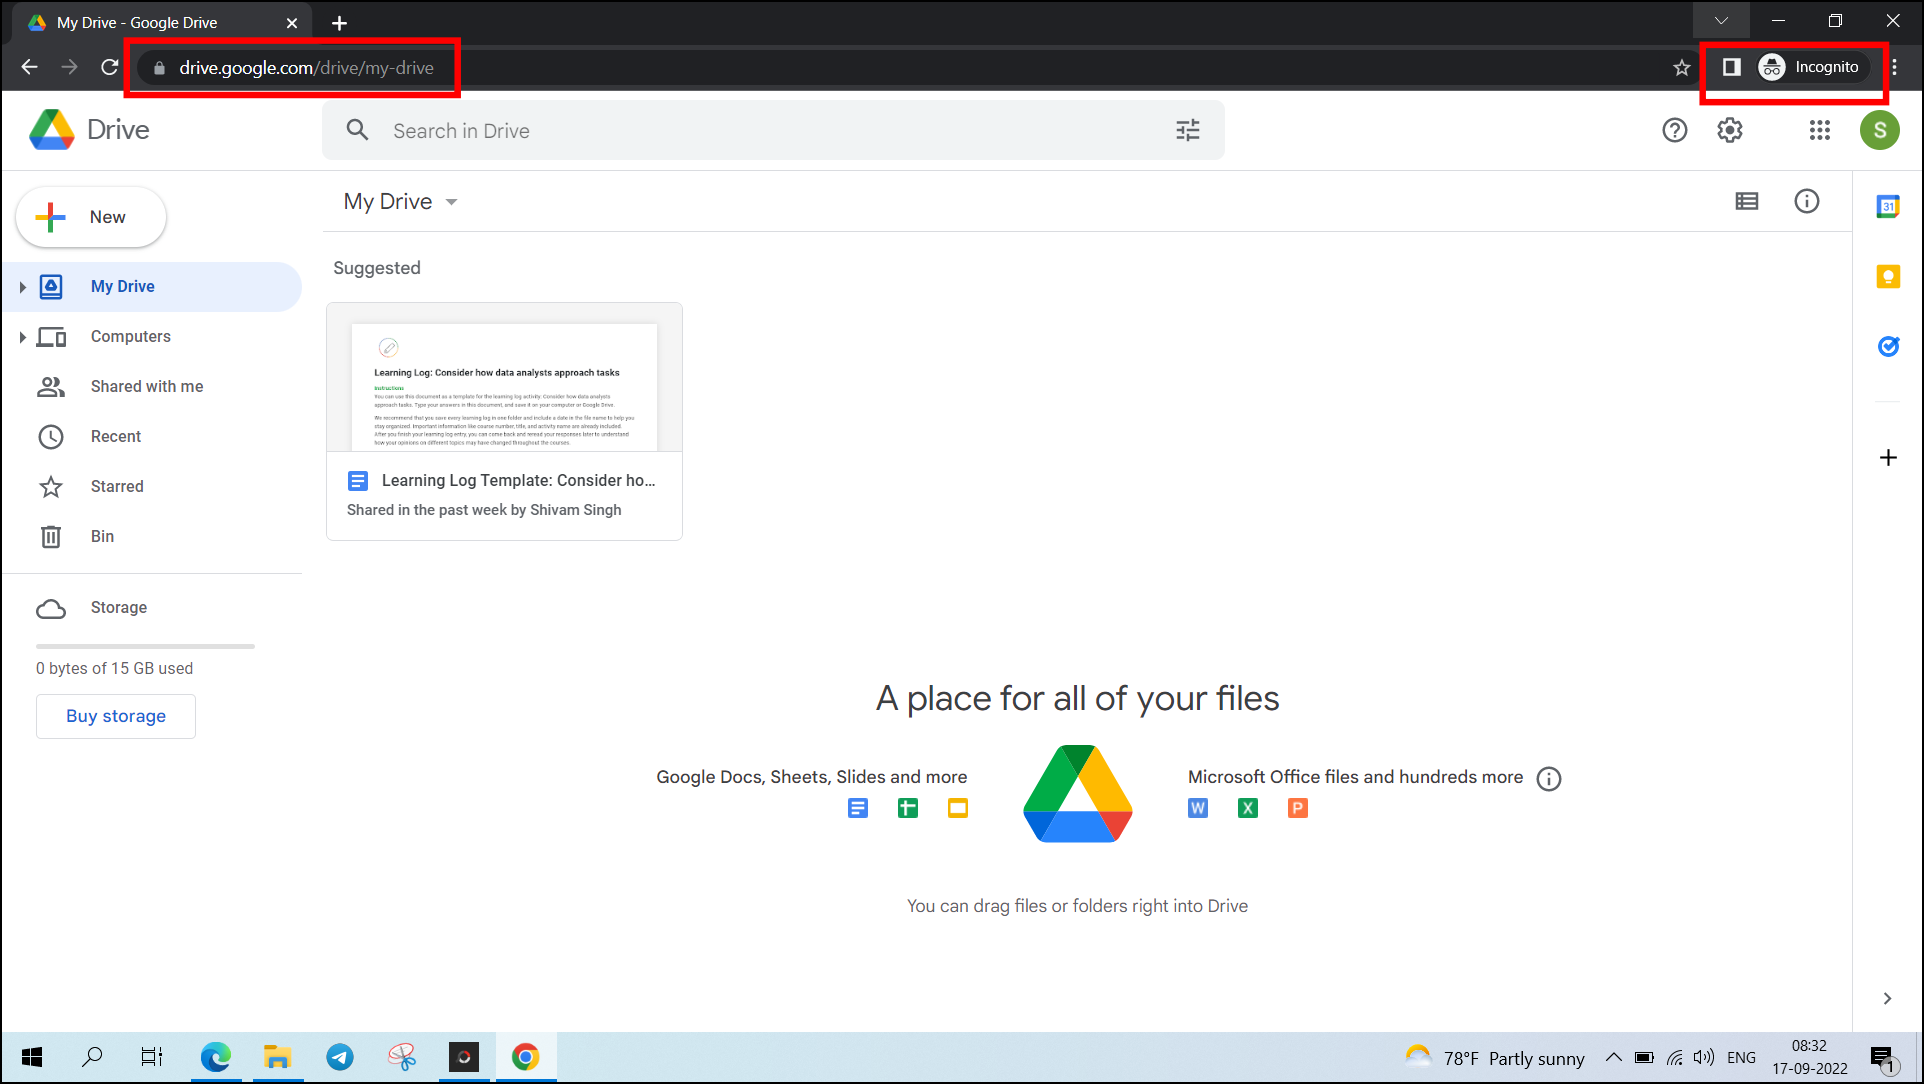This screenshot has width=1924, height=1084.
Task: Click the Google Slides icon
Action: tap(957, 808)
